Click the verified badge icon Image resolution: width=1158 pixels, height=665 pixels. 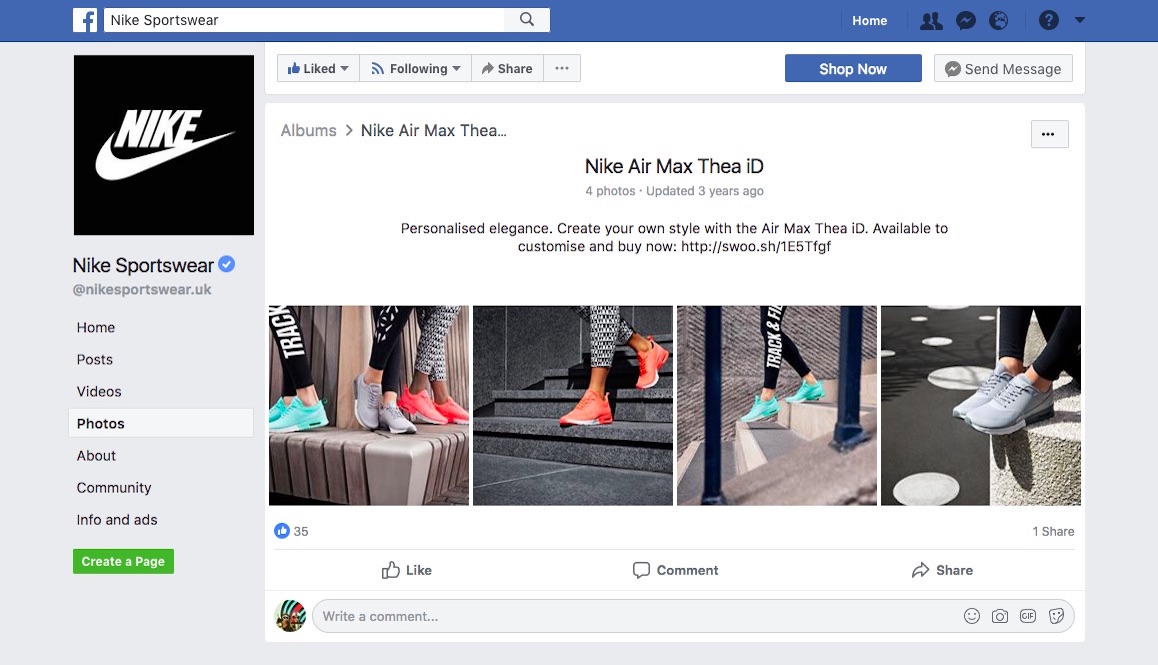coord(227,264)
